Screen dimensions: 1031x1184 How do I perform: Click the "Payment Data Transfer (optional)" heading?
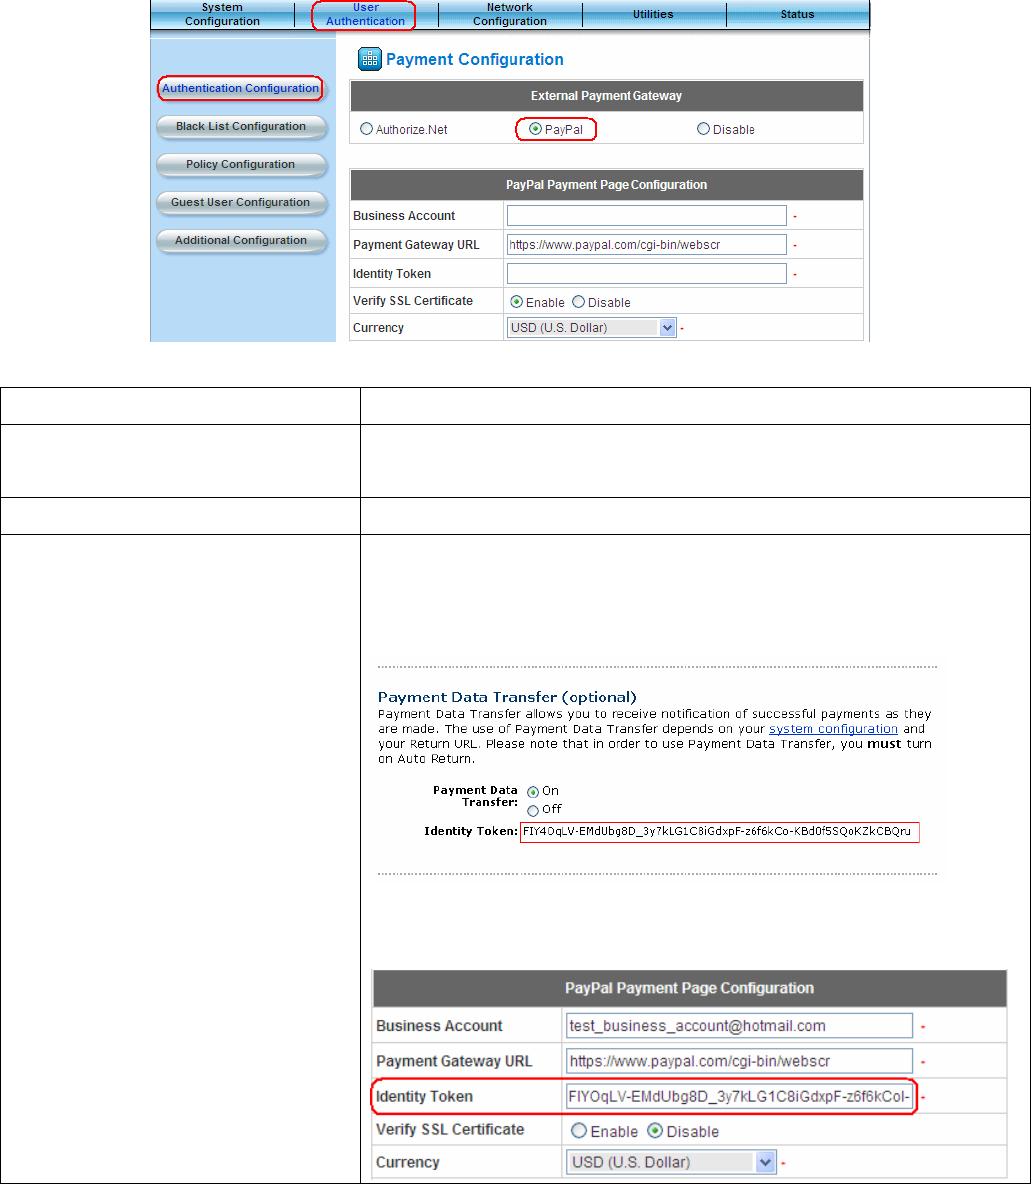click(x=507, y=697)
